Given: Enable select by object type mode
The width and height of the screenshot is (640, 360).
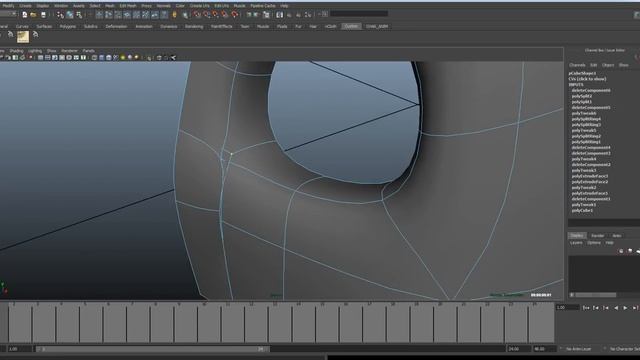Looking at the screenshot, I should [70, 15].
